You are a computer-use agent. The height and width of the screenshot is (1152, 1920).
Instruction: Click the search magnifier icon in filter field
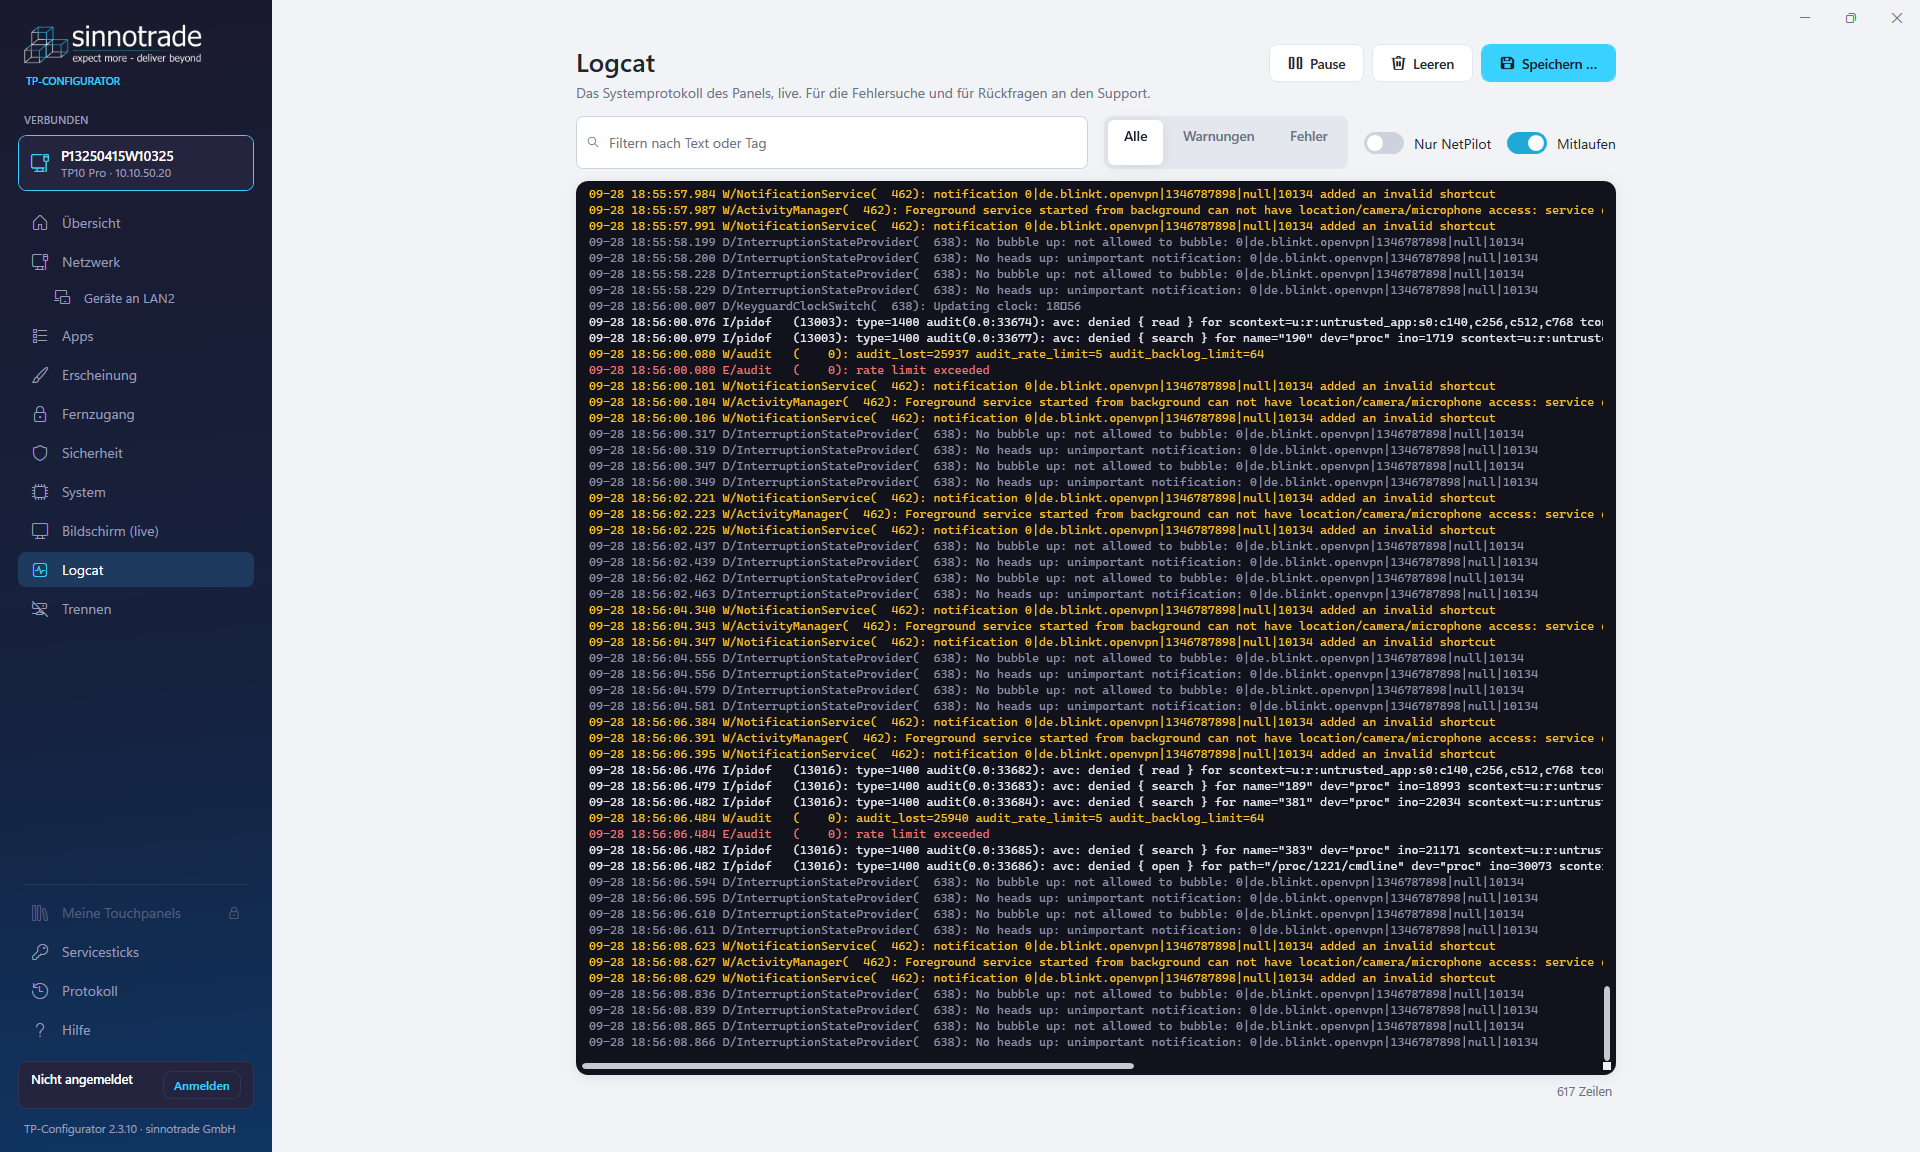pyautogui.click(x=593, y=143)
